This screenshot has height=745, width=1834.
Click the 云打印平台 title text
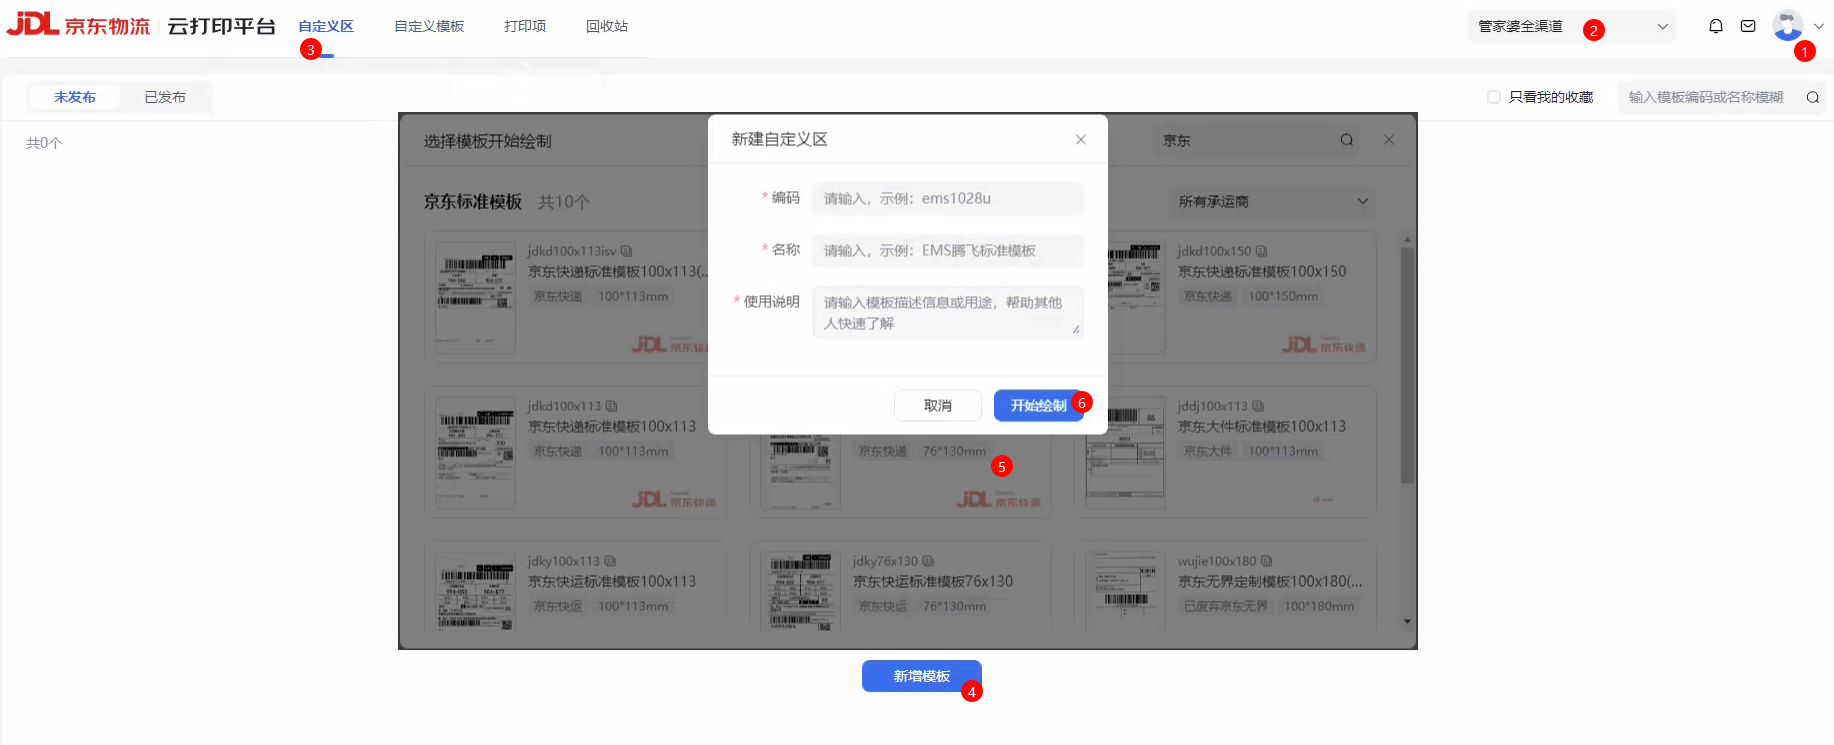221,26
